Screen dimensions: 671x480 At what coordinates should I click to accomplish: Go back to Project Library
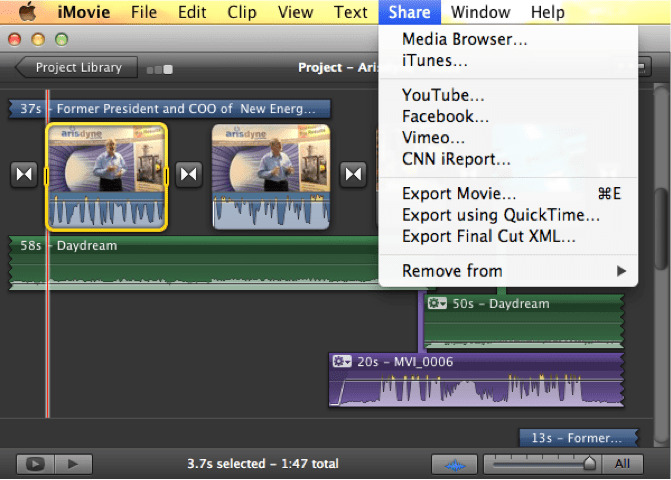[76, 68]
